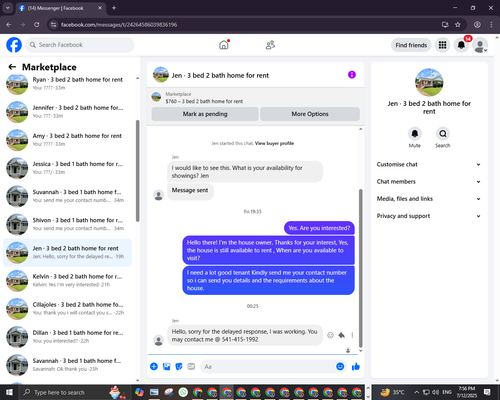Choose a sticker icon in composer

pos(179,367)
